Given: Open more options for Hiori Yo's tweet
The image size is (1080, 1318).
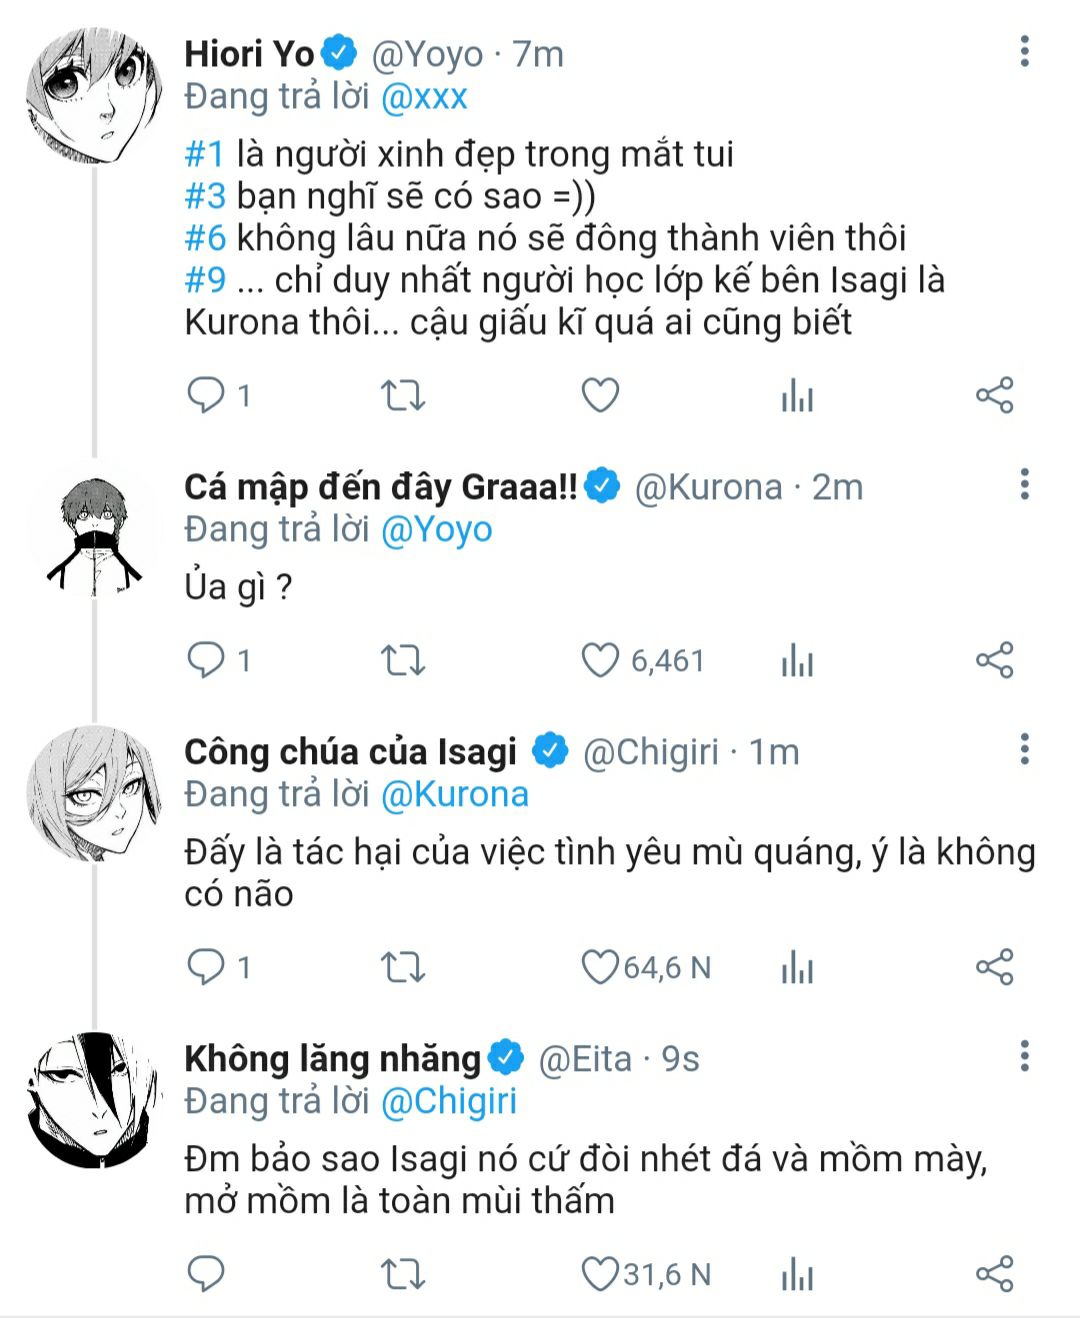Looking at the screenshot, I should click(1024, 52).
